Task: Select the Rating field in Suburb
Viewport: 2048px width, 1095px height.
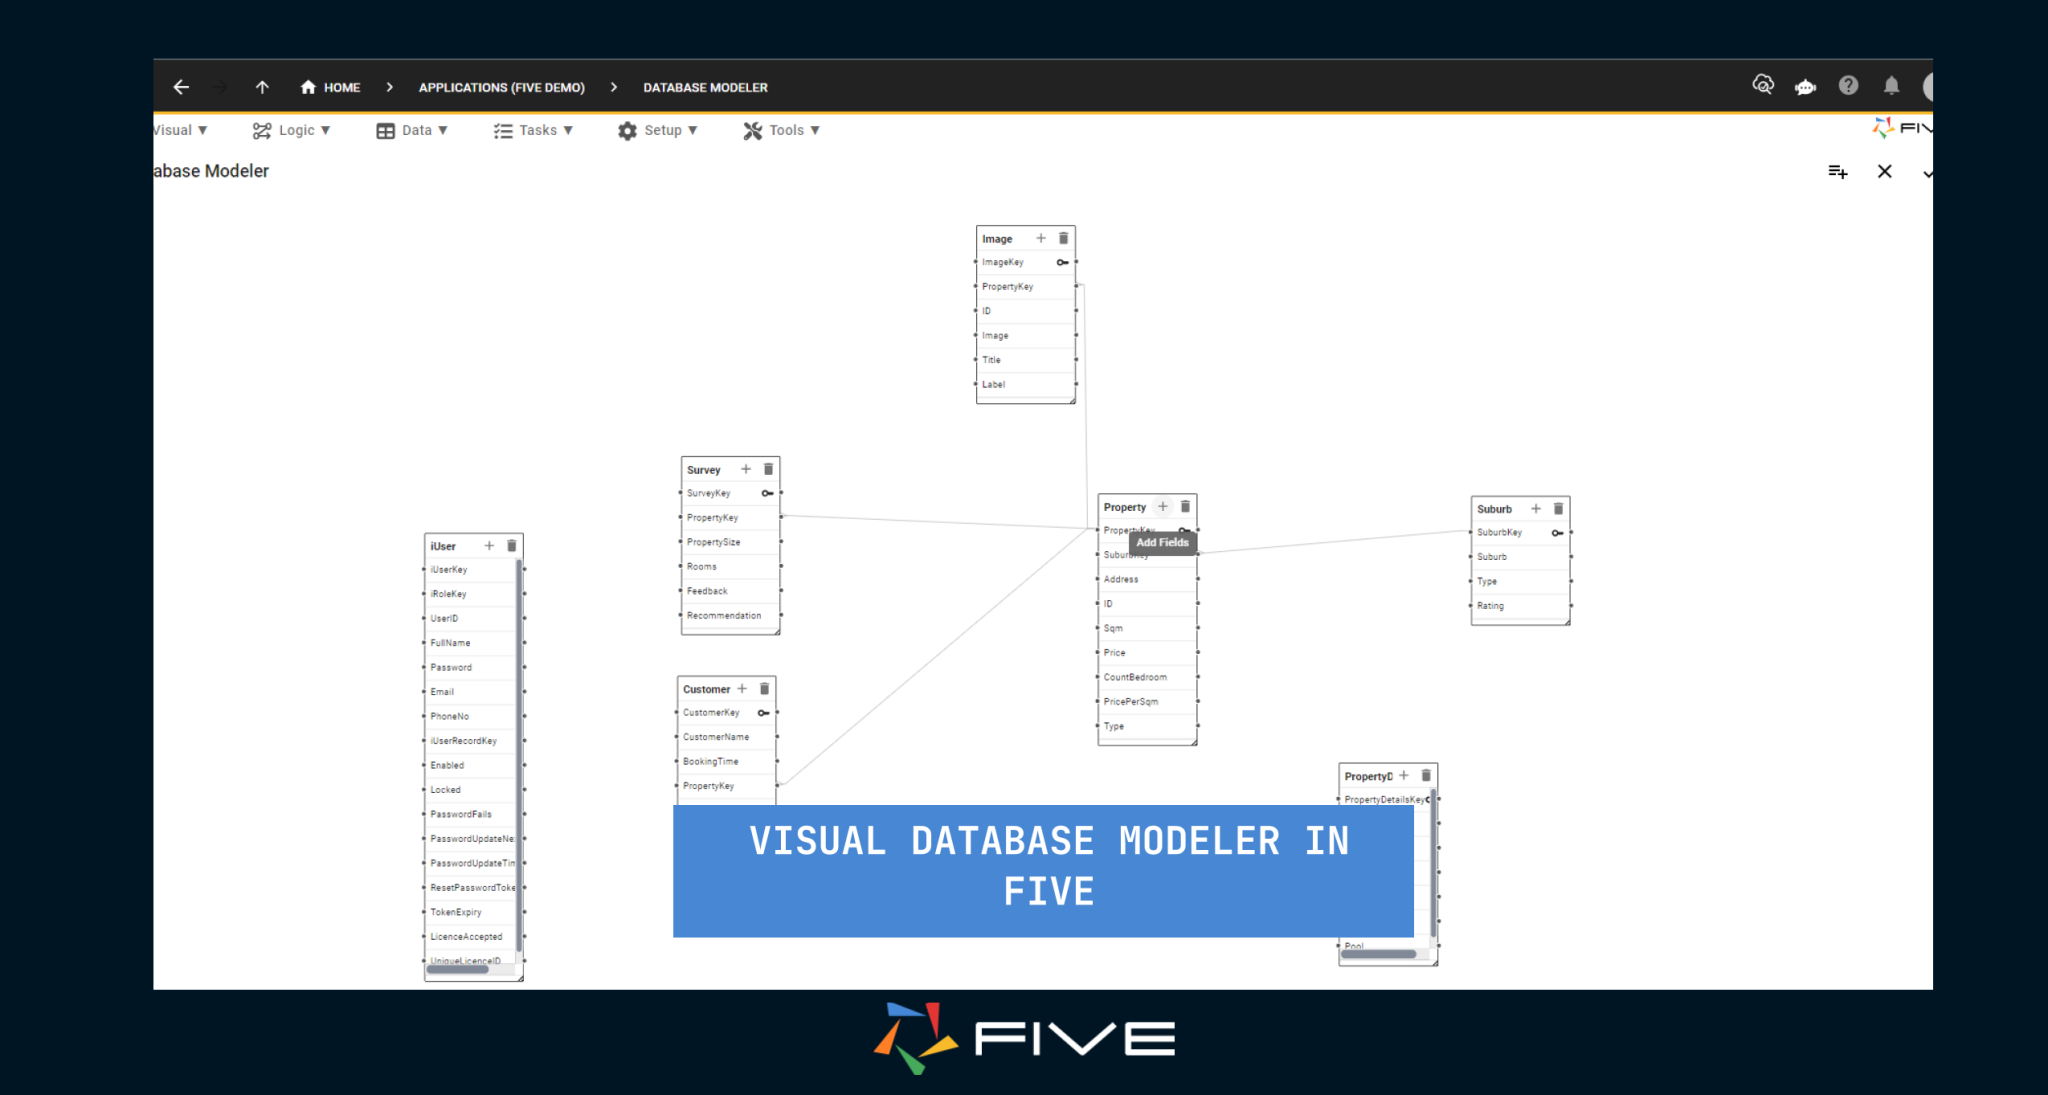Action: pyautogui.click(x=1520, y=606)
